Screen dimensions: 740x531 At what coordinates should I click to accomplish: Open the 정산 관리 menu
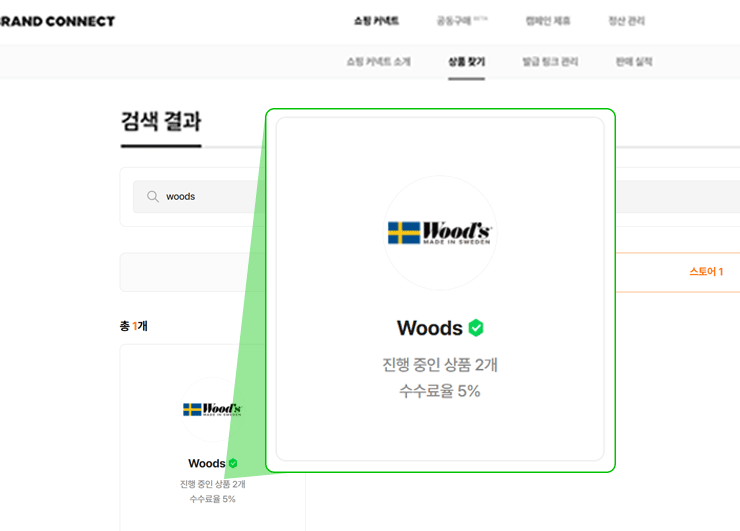point(626,21)
